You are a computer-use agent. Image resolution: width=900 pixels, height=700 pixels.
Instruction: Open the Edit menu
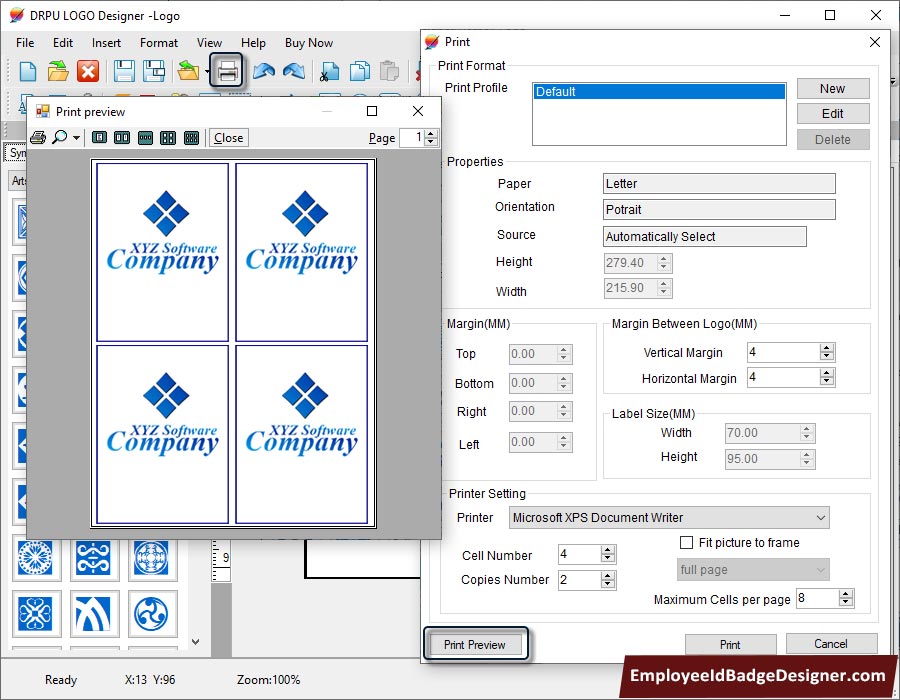63,43
